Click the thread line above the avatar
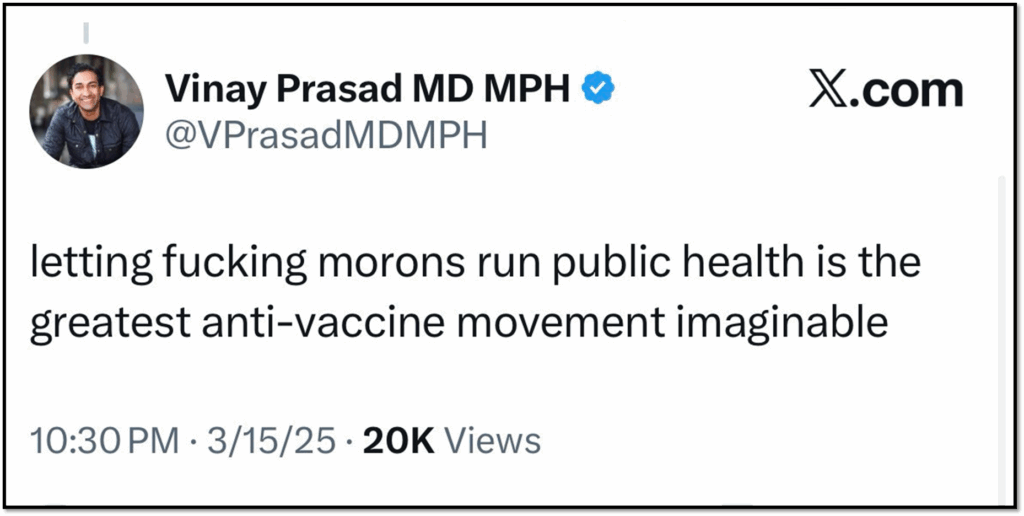This screenshot has width=1024, height=516. point(86,33)
